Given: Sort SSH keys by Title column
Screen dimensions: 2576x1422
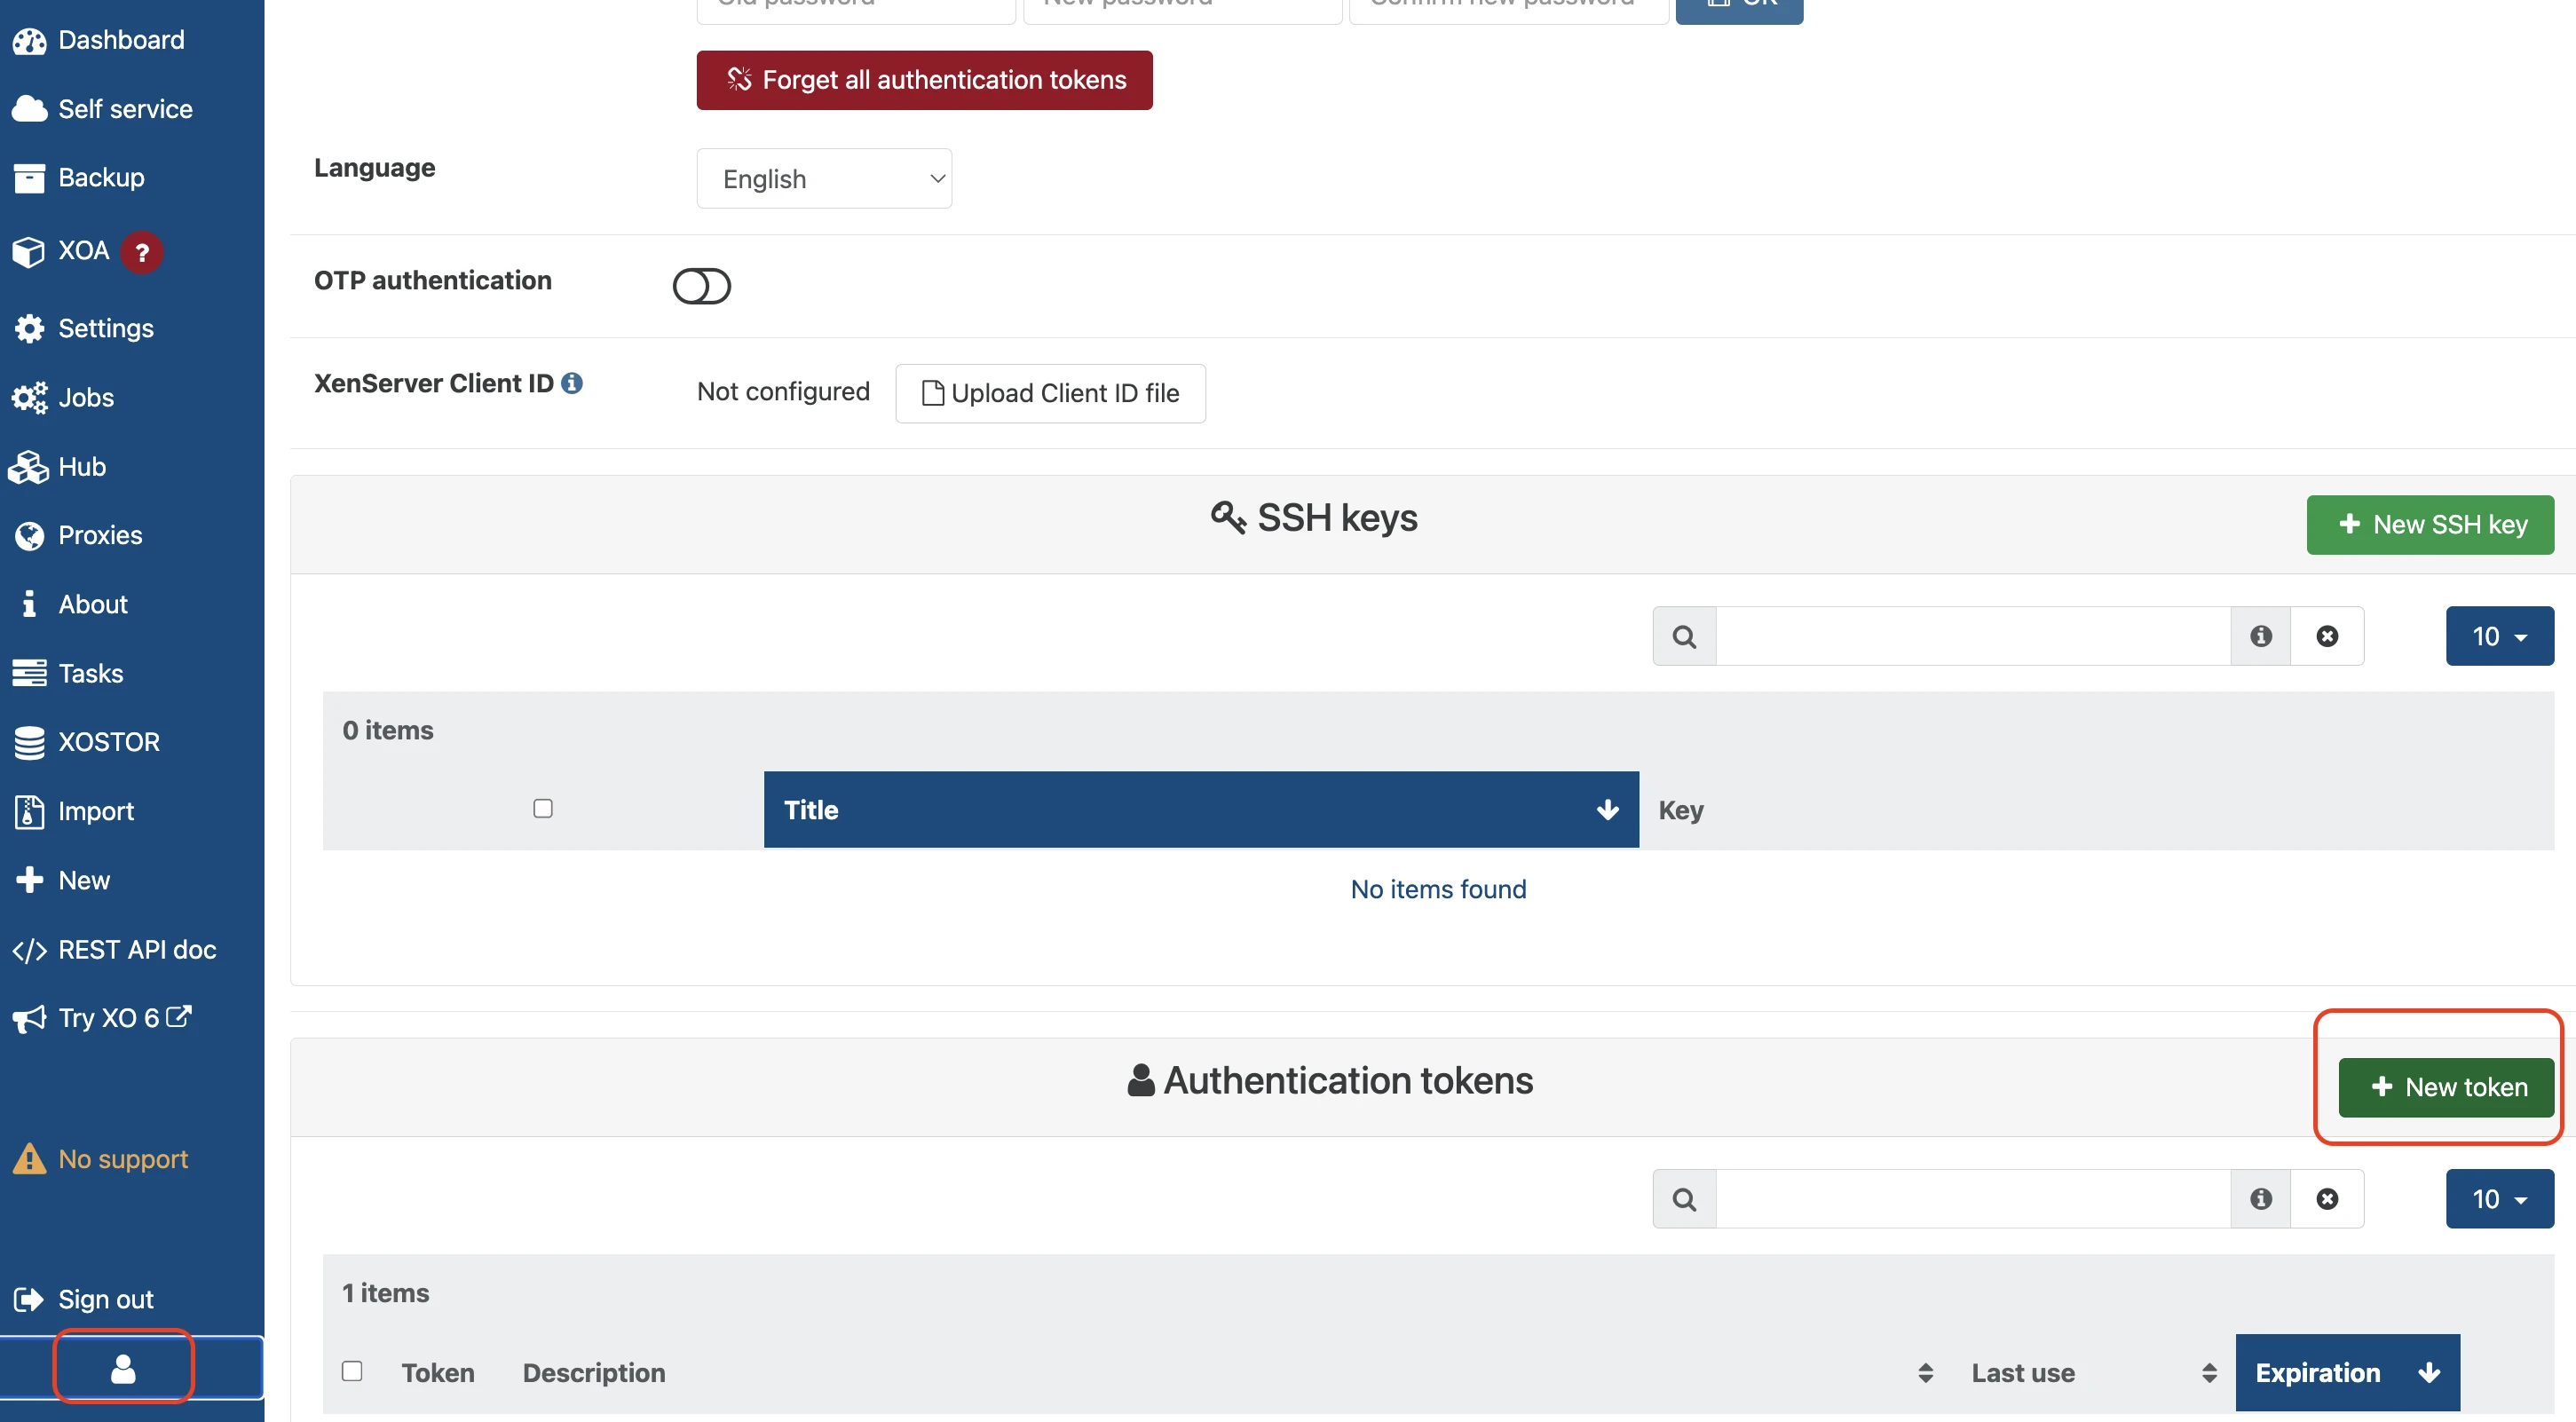Looking at the screenshot, I should click(1201, 810).
